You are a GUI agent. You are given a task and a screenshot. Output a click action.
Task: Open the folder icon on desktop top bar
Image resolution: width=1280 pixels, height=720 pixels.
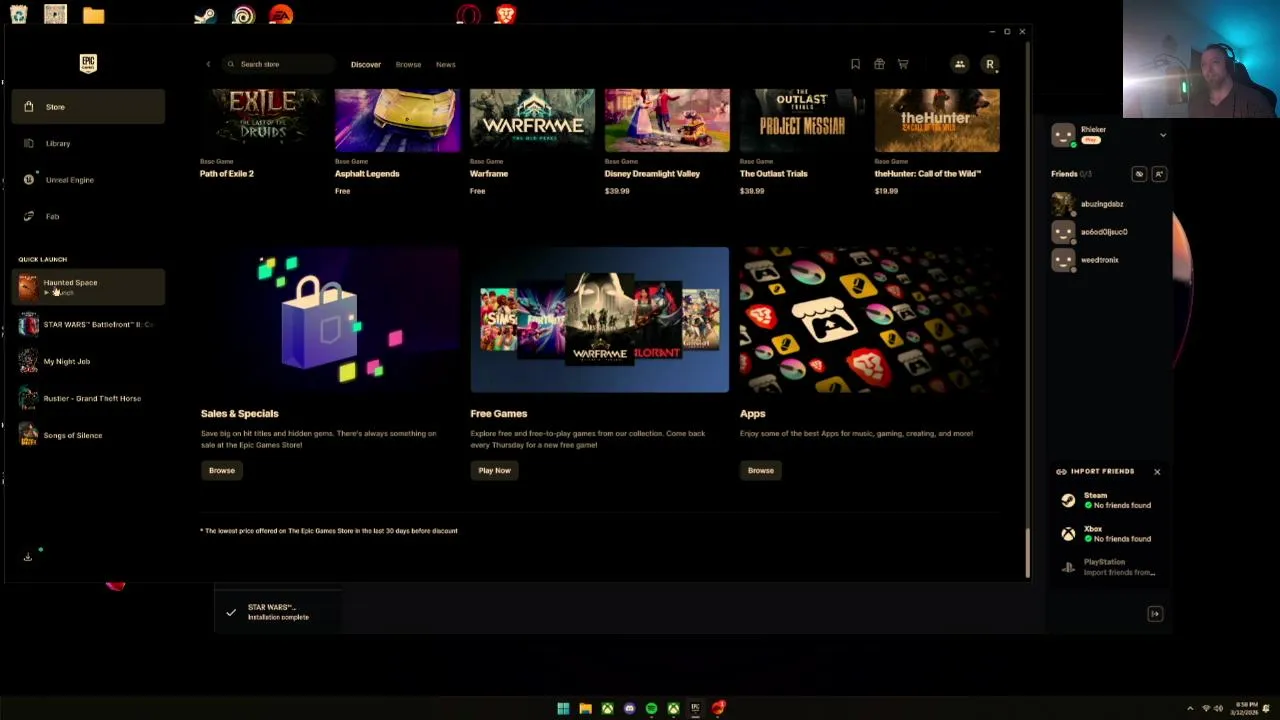click(x=93, y=15)
